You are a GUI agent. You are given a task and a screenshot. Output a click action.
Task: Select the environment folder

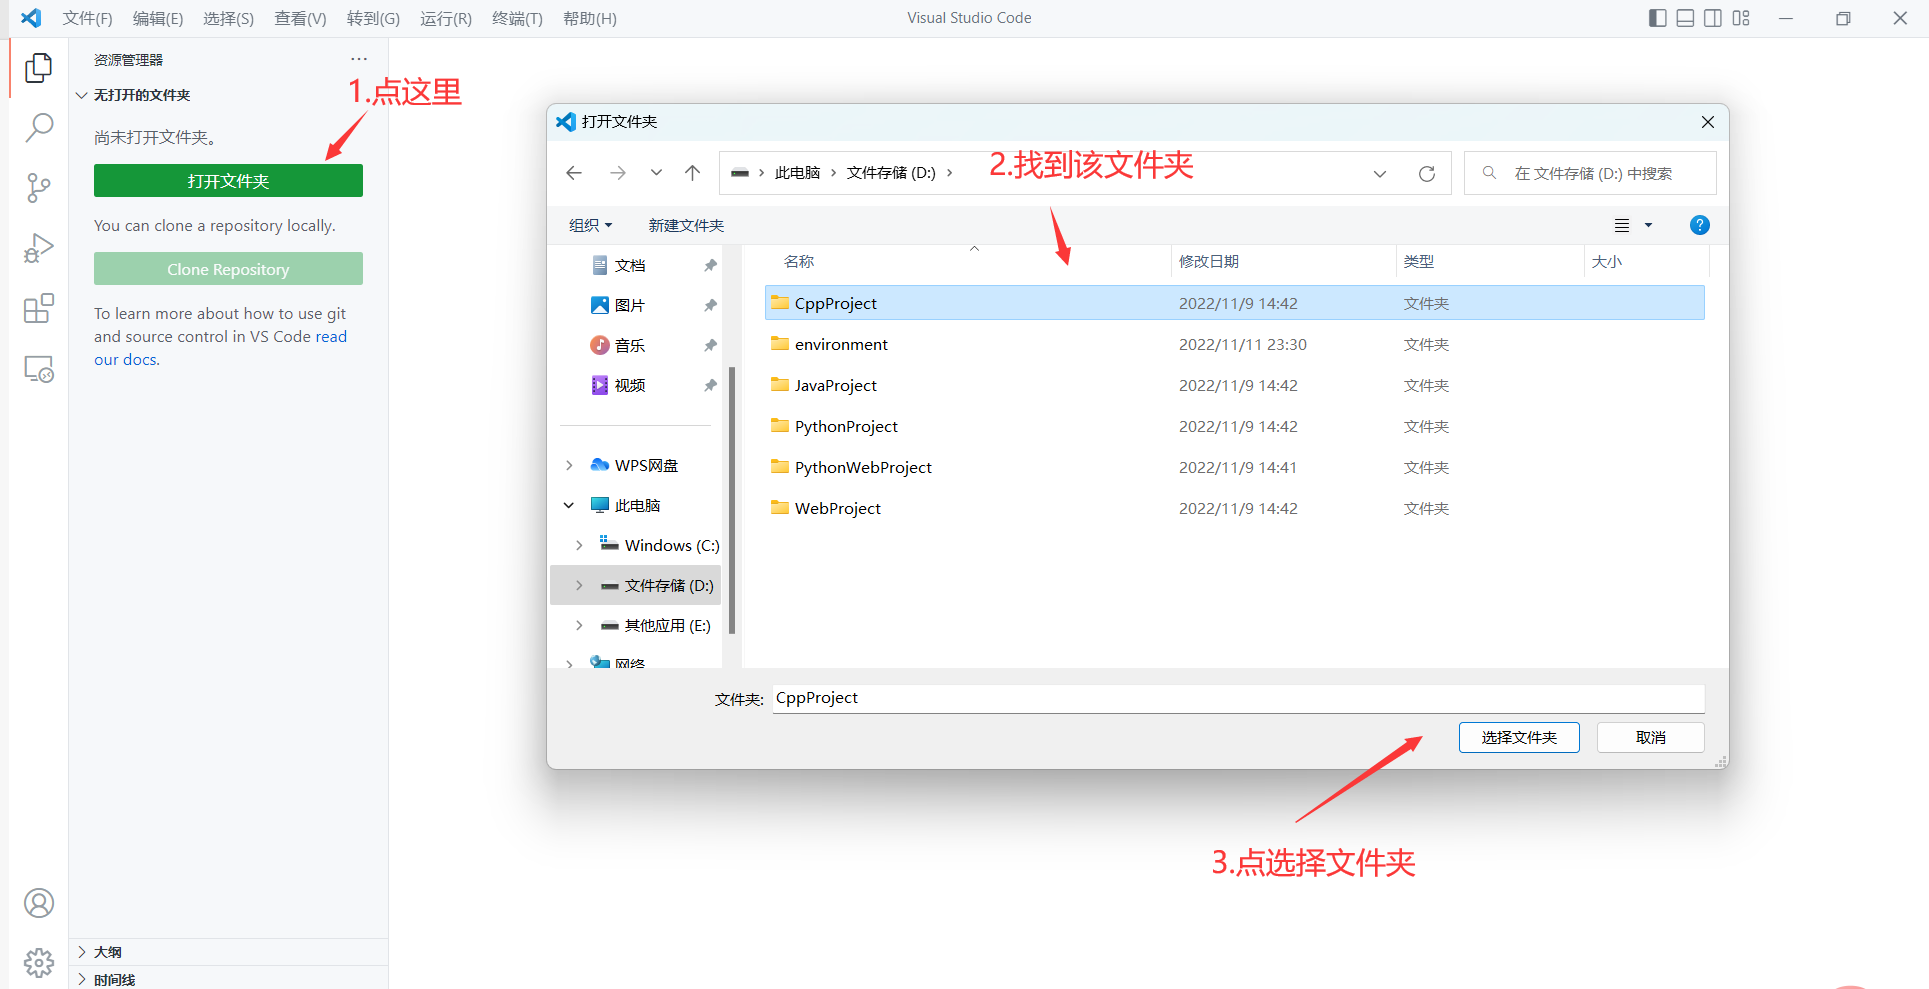coord(1234,344)
